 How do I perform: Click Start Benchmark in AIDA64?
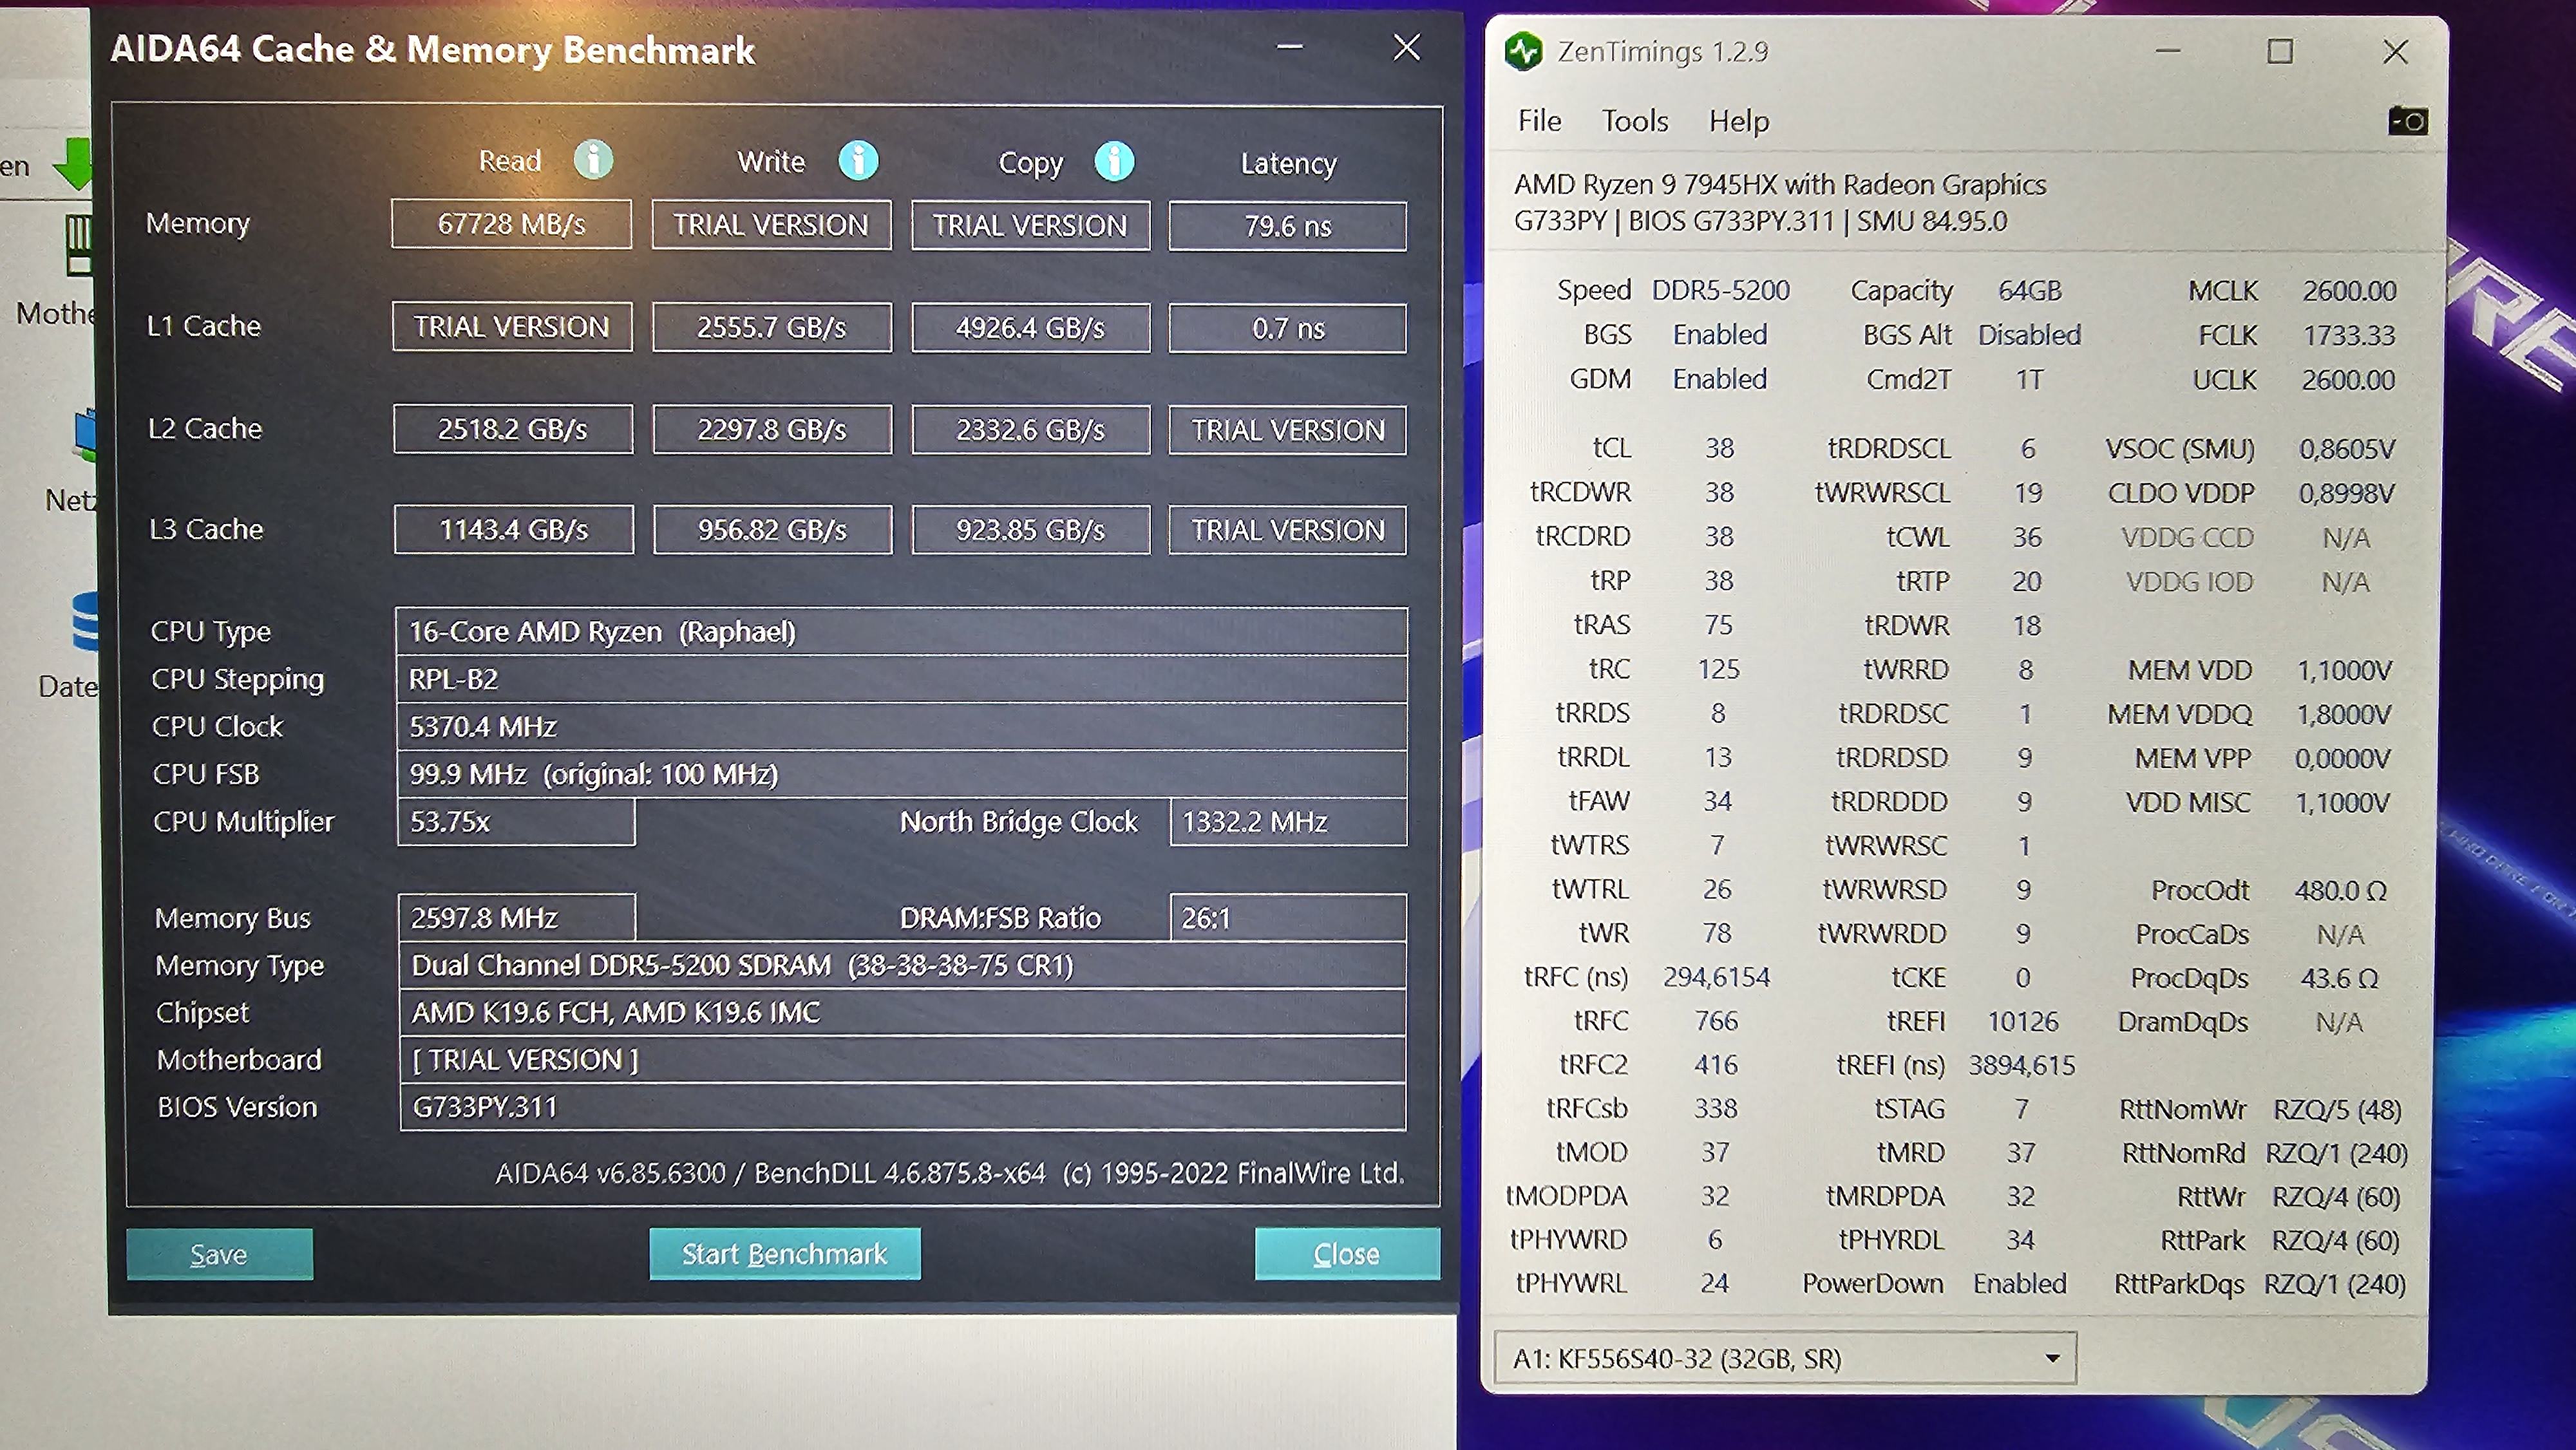785,1254
